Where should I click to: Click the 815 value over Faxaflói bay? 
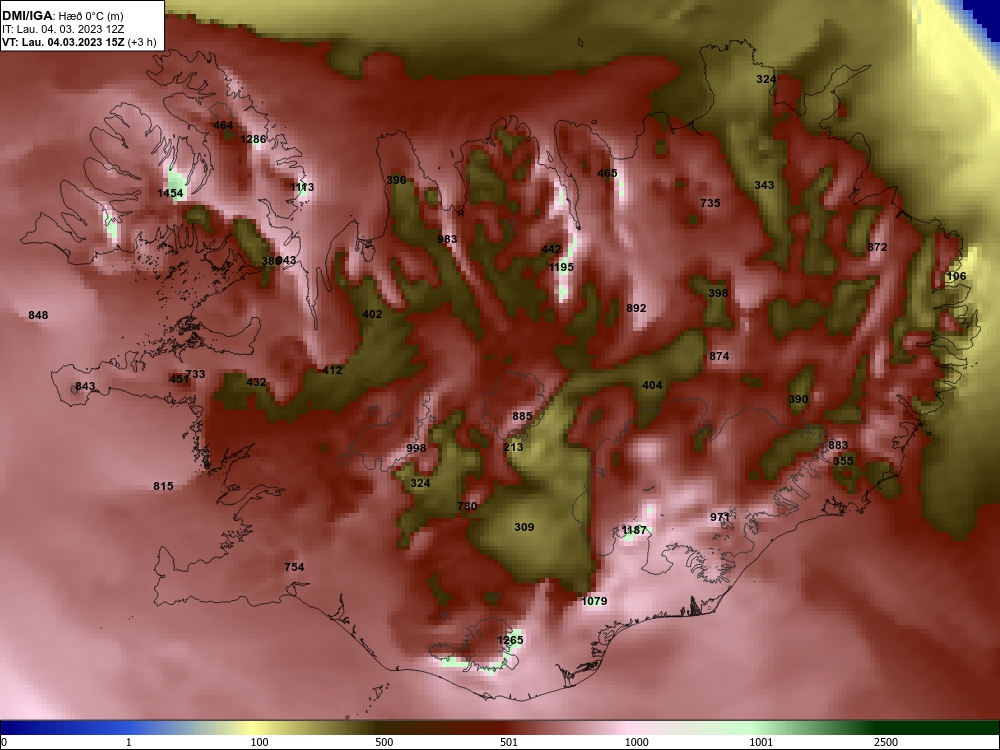163,486
